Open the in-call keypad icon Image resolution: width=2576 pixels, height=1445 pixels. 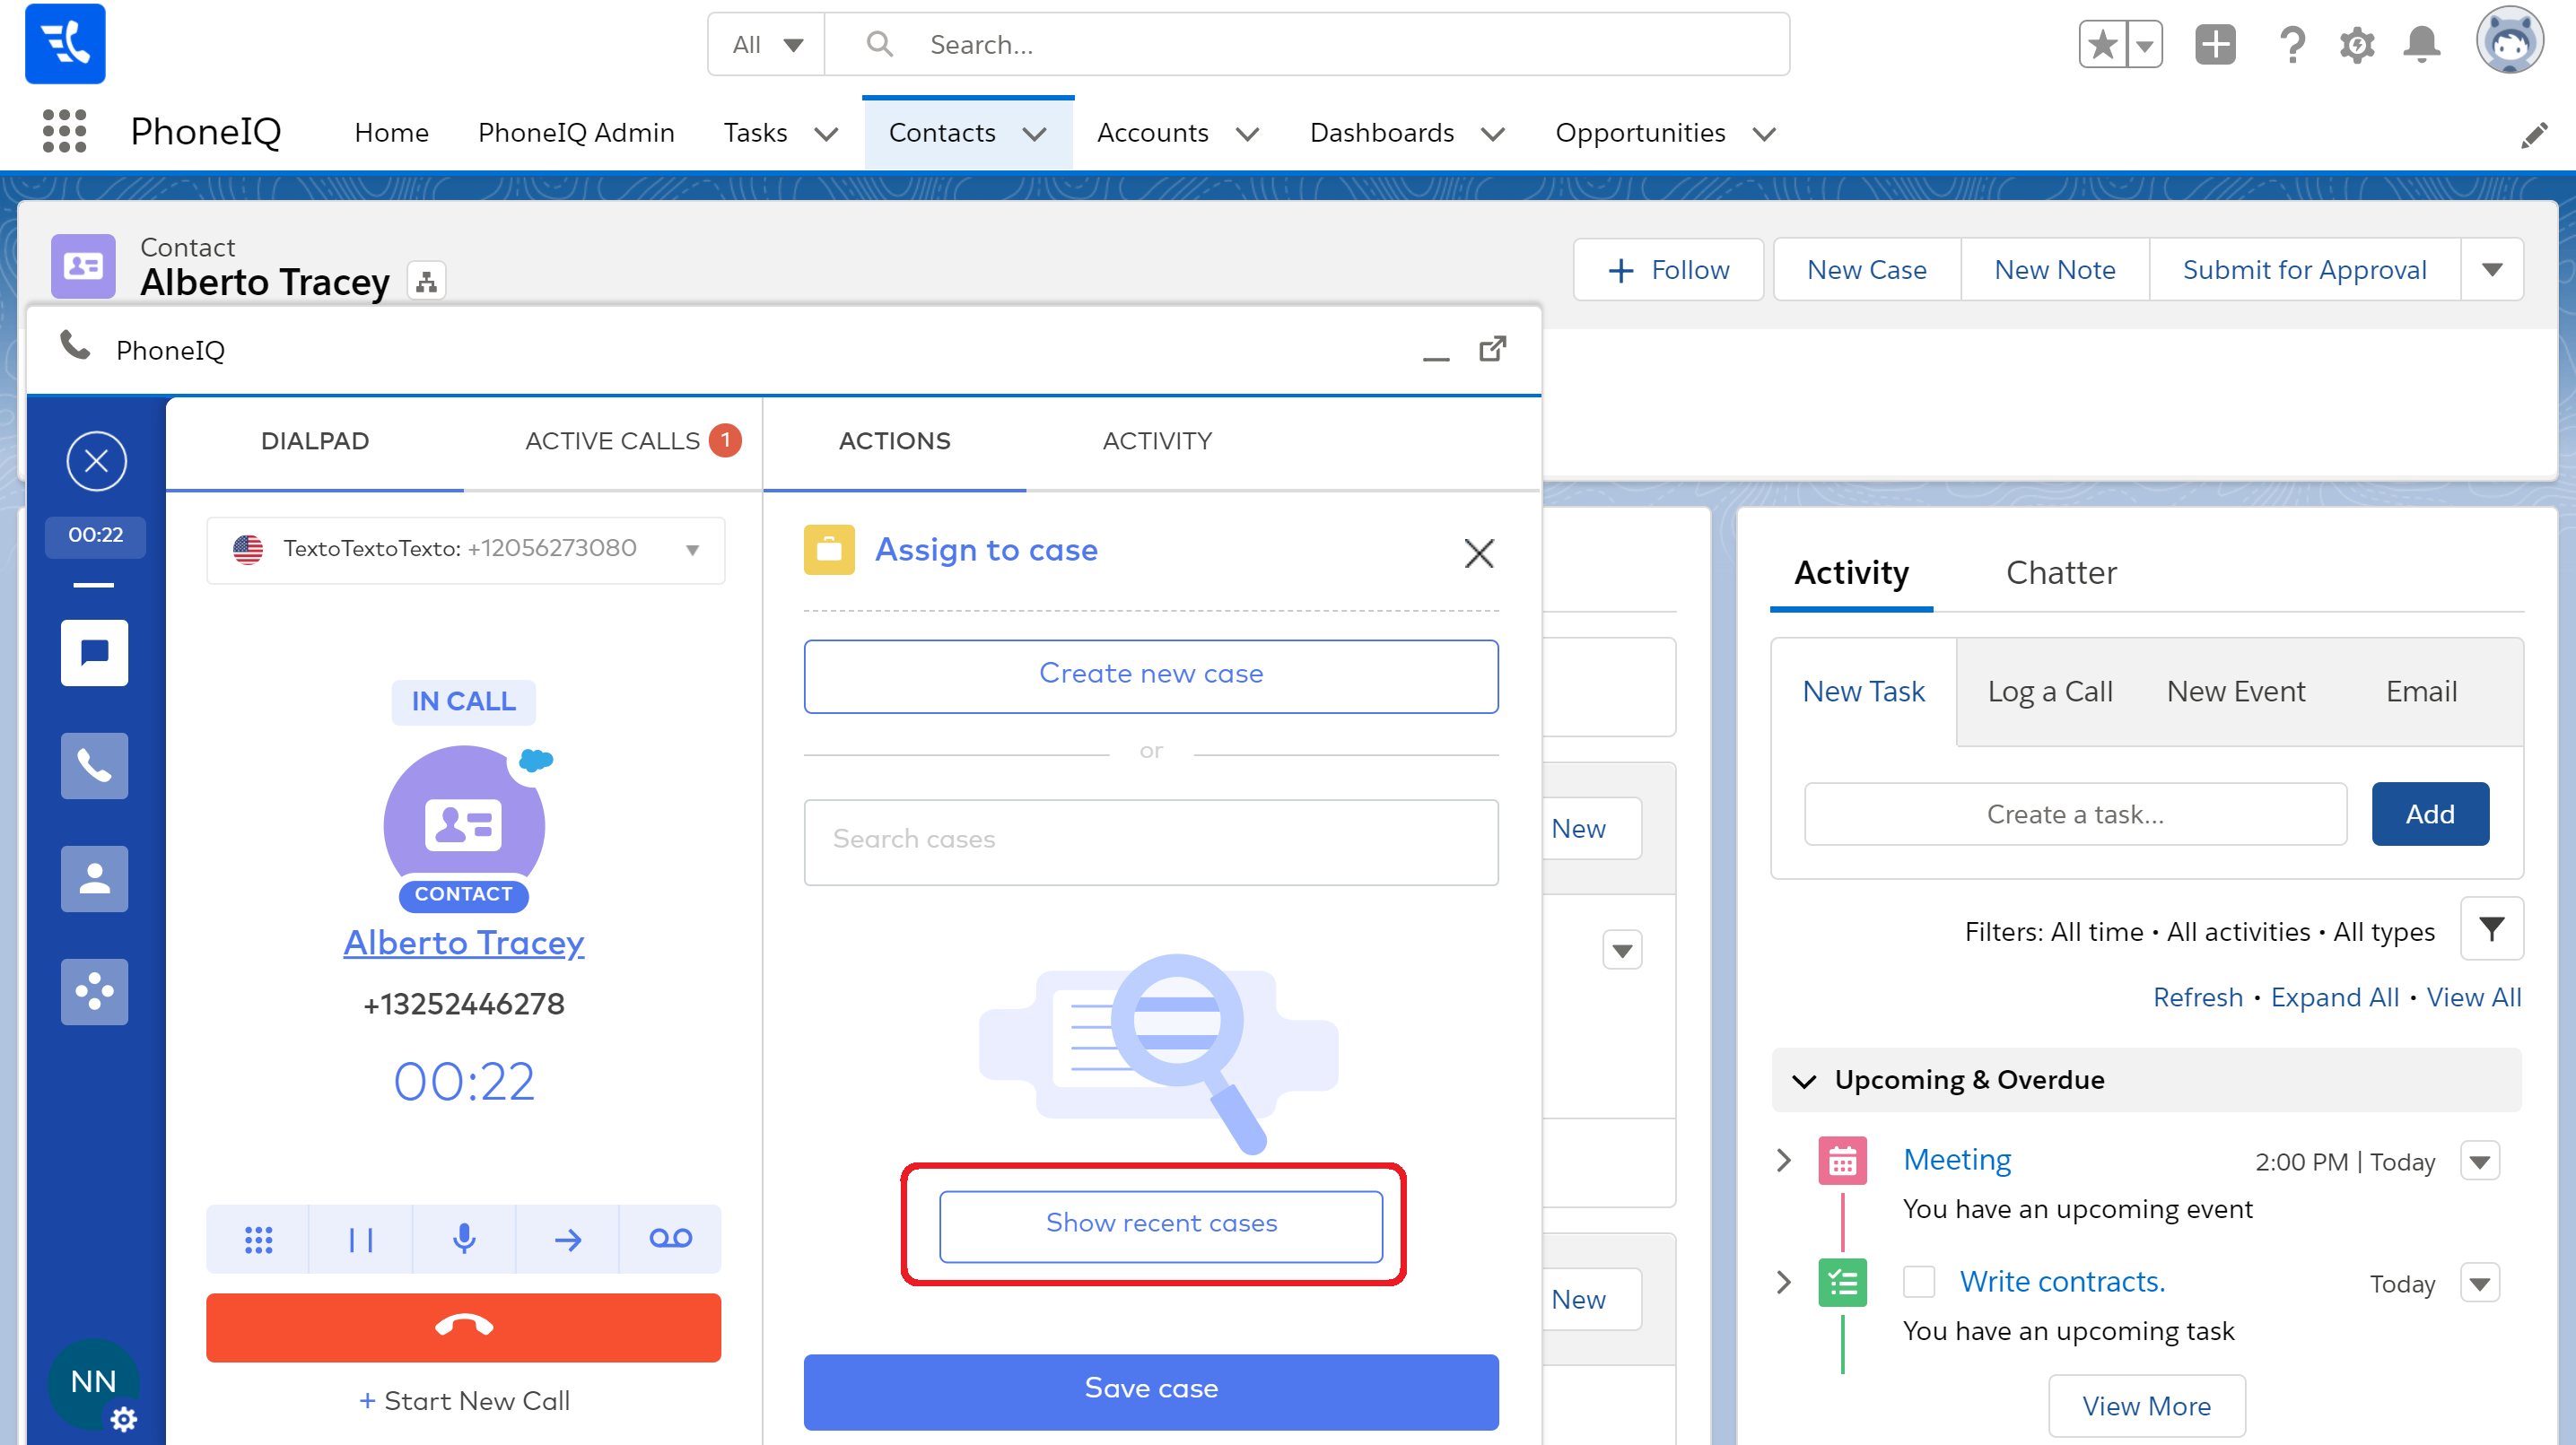[258, 1239]
